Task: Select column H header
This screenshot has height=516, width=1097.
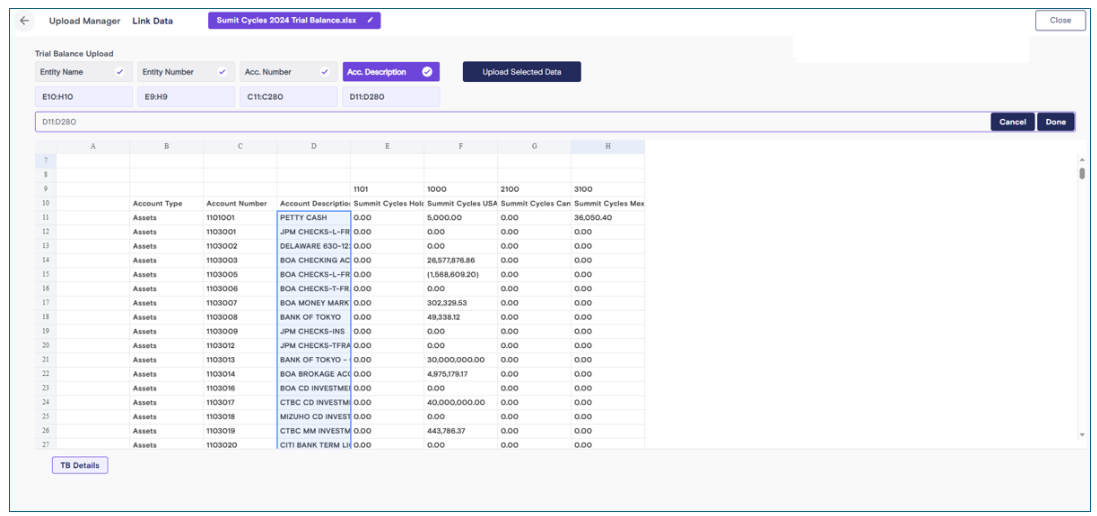Action: [607, 146]
